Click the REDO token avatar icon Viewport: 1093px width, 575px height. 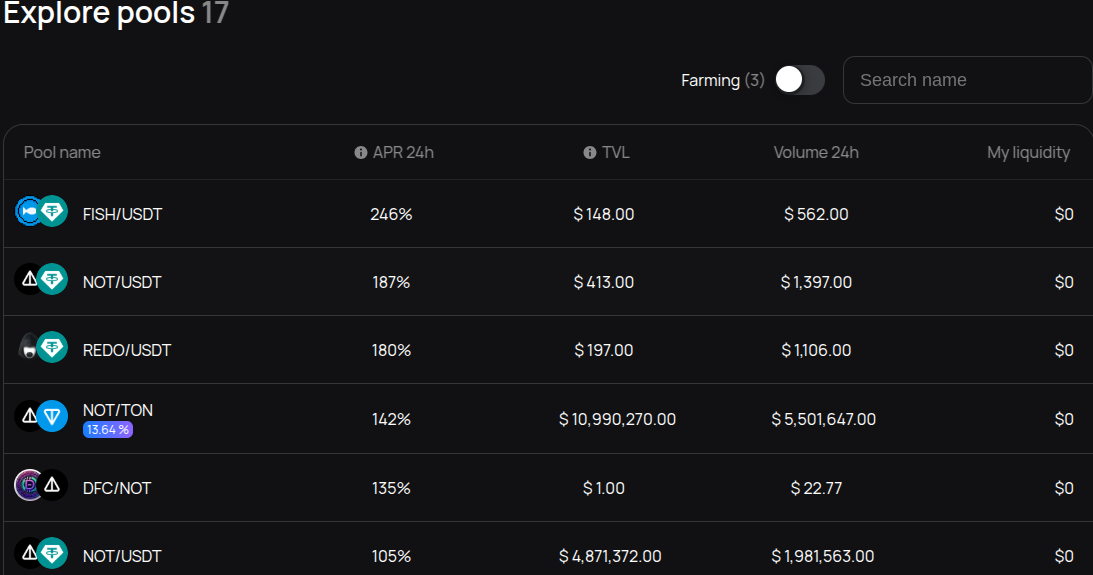[x=29, y=348]
